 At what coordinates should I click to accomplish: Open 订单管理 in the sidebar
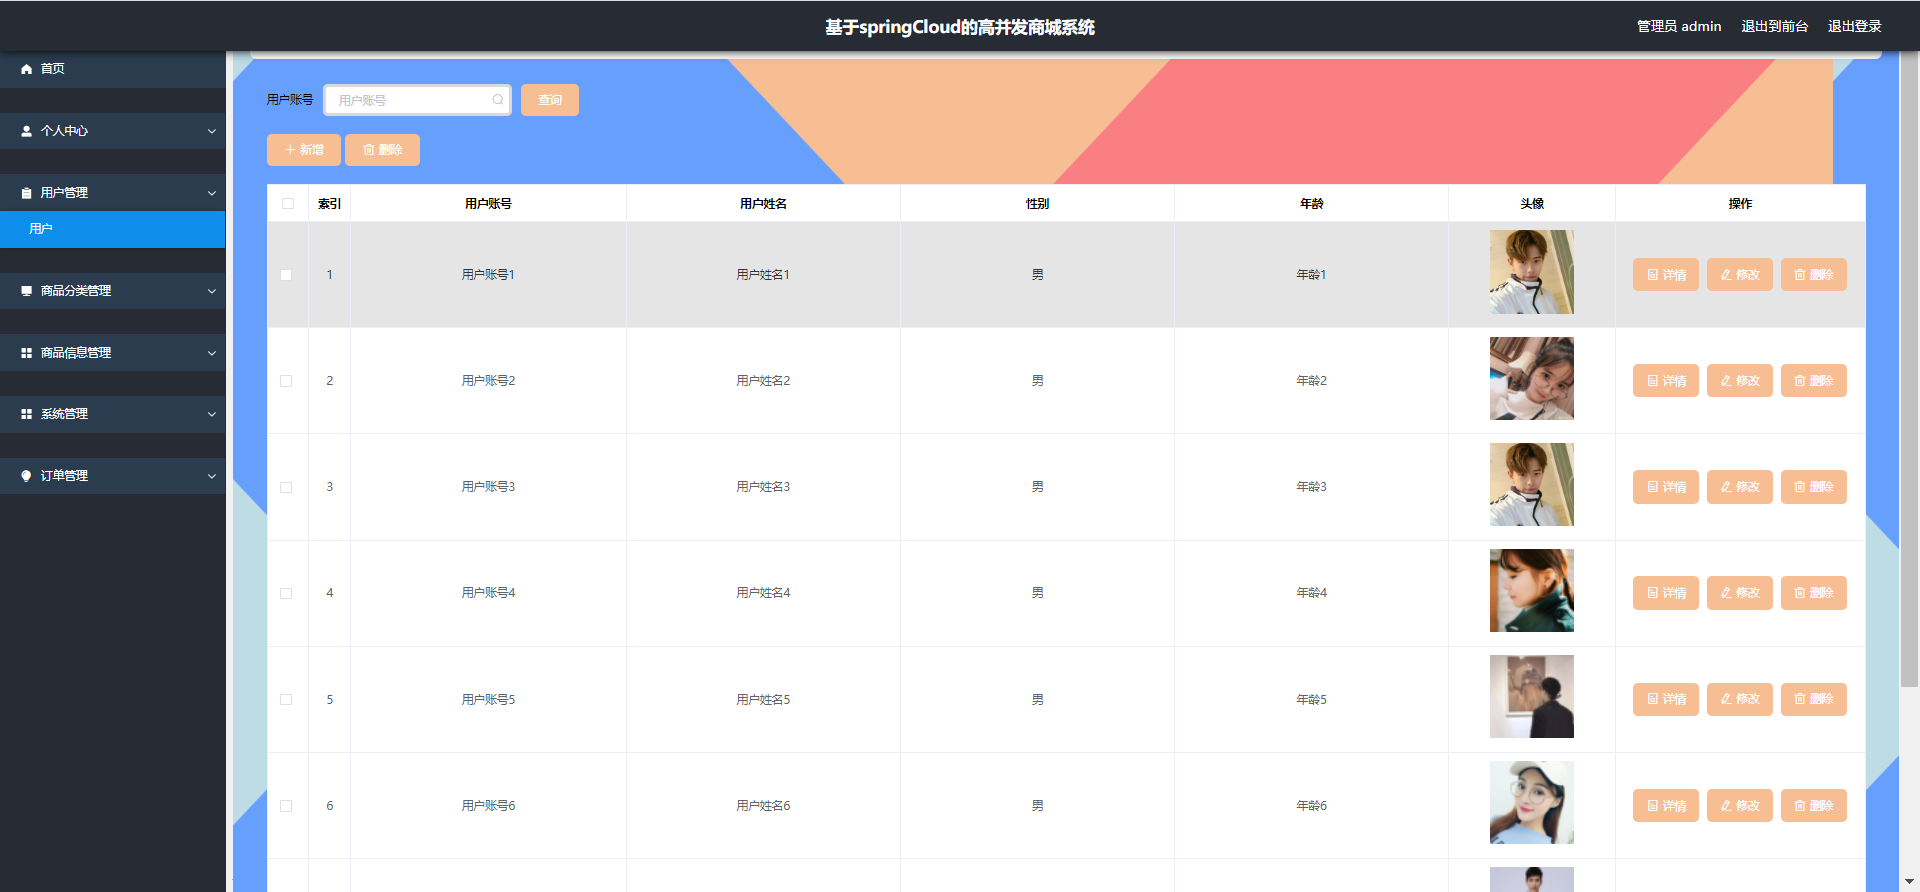pos(113,476)
